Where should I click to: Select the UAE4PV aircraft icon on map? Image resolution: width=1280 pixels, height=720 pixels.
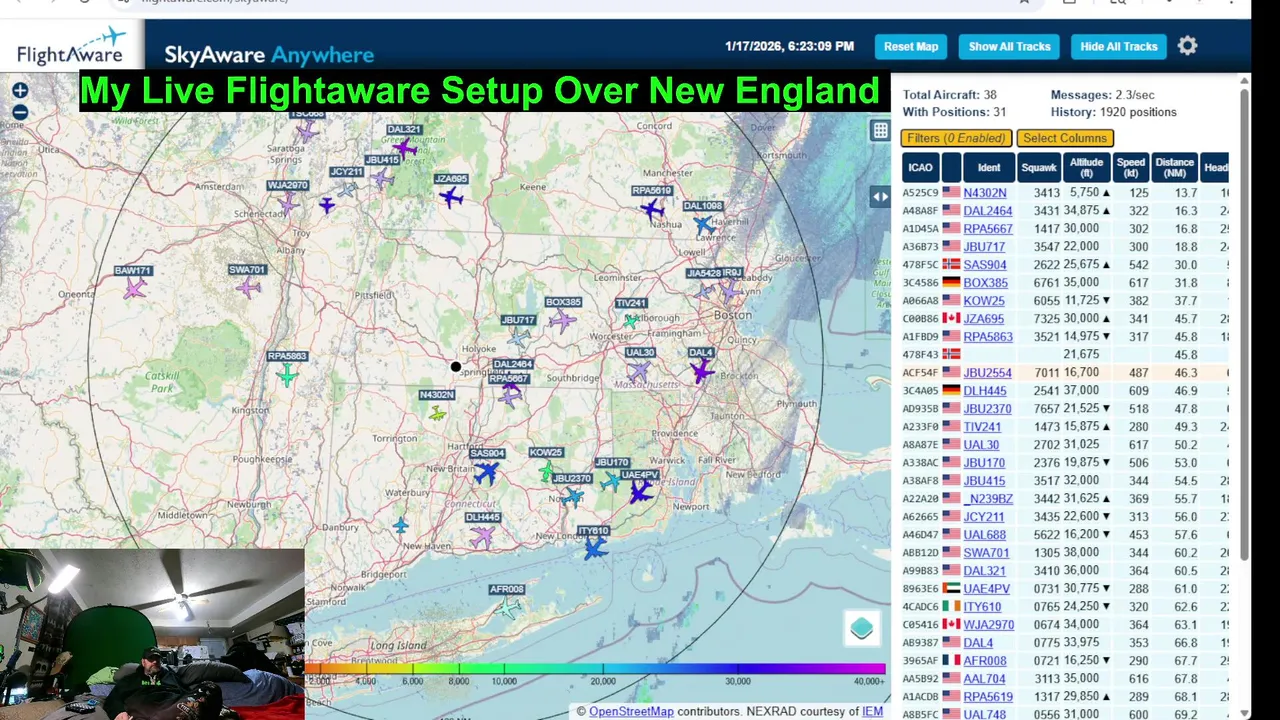(640, 492)
